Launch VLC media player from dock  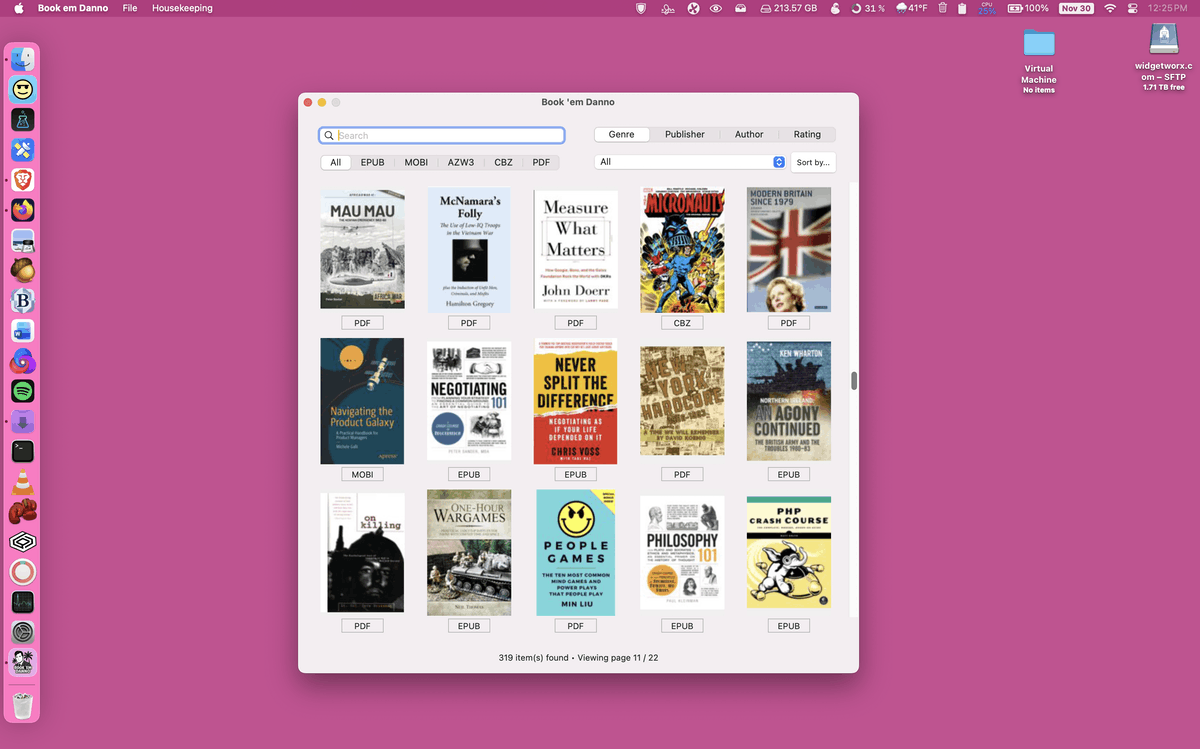(x=22, y=483)
